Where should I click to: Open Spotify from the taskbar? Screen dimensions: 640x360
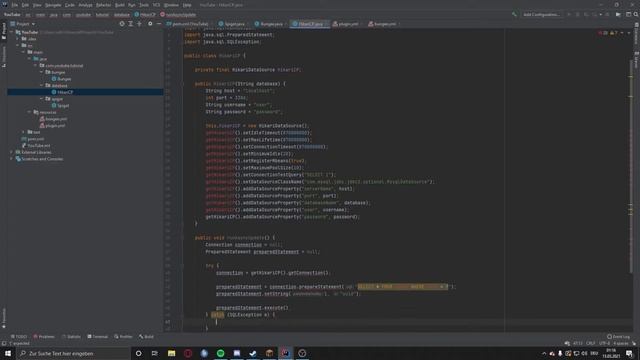click(220, 353)
